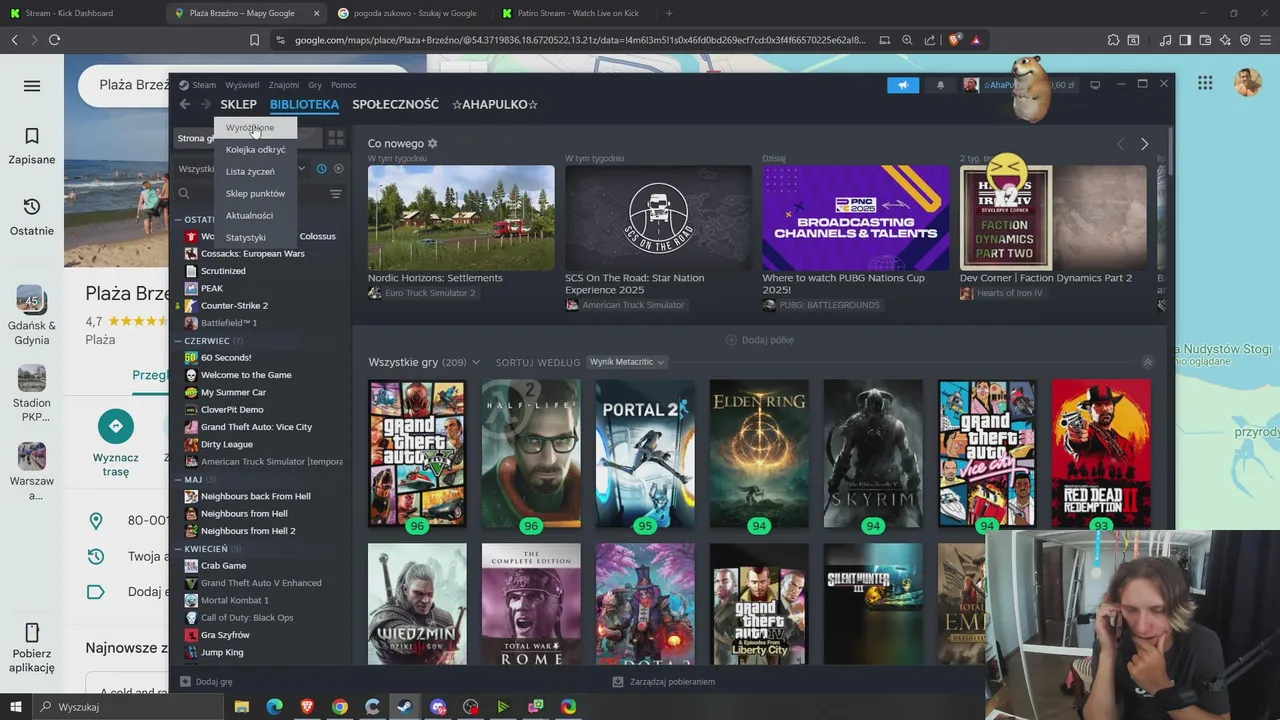Viewport: 1280px width, 720px height.
Task: Click the Windows taskbar Wyszukaj search box
Action: click(128, 707)
